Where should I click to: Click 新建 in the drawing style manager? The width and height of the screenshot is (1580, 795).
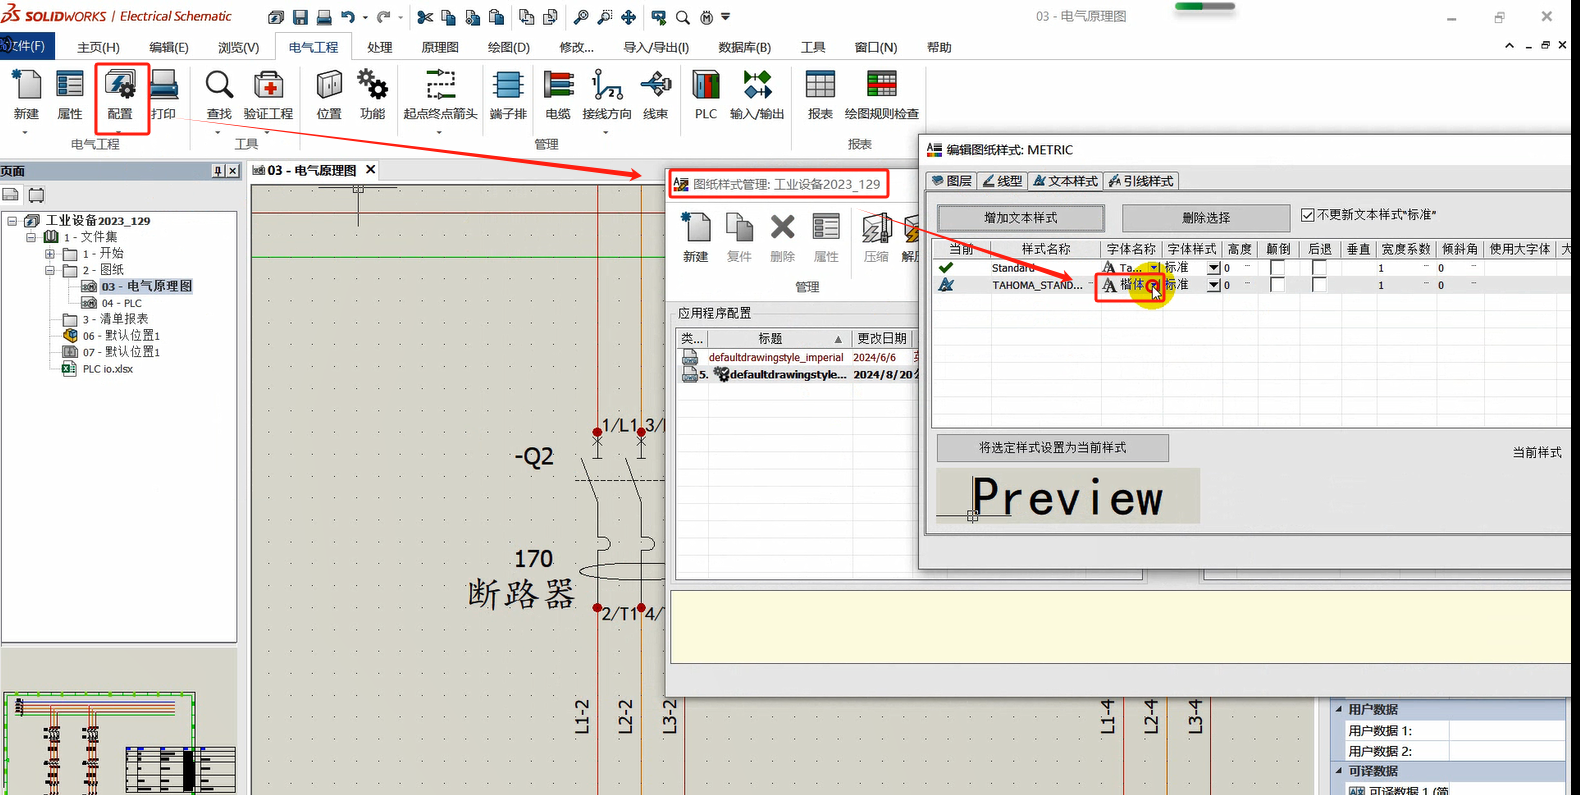(696, 238)
